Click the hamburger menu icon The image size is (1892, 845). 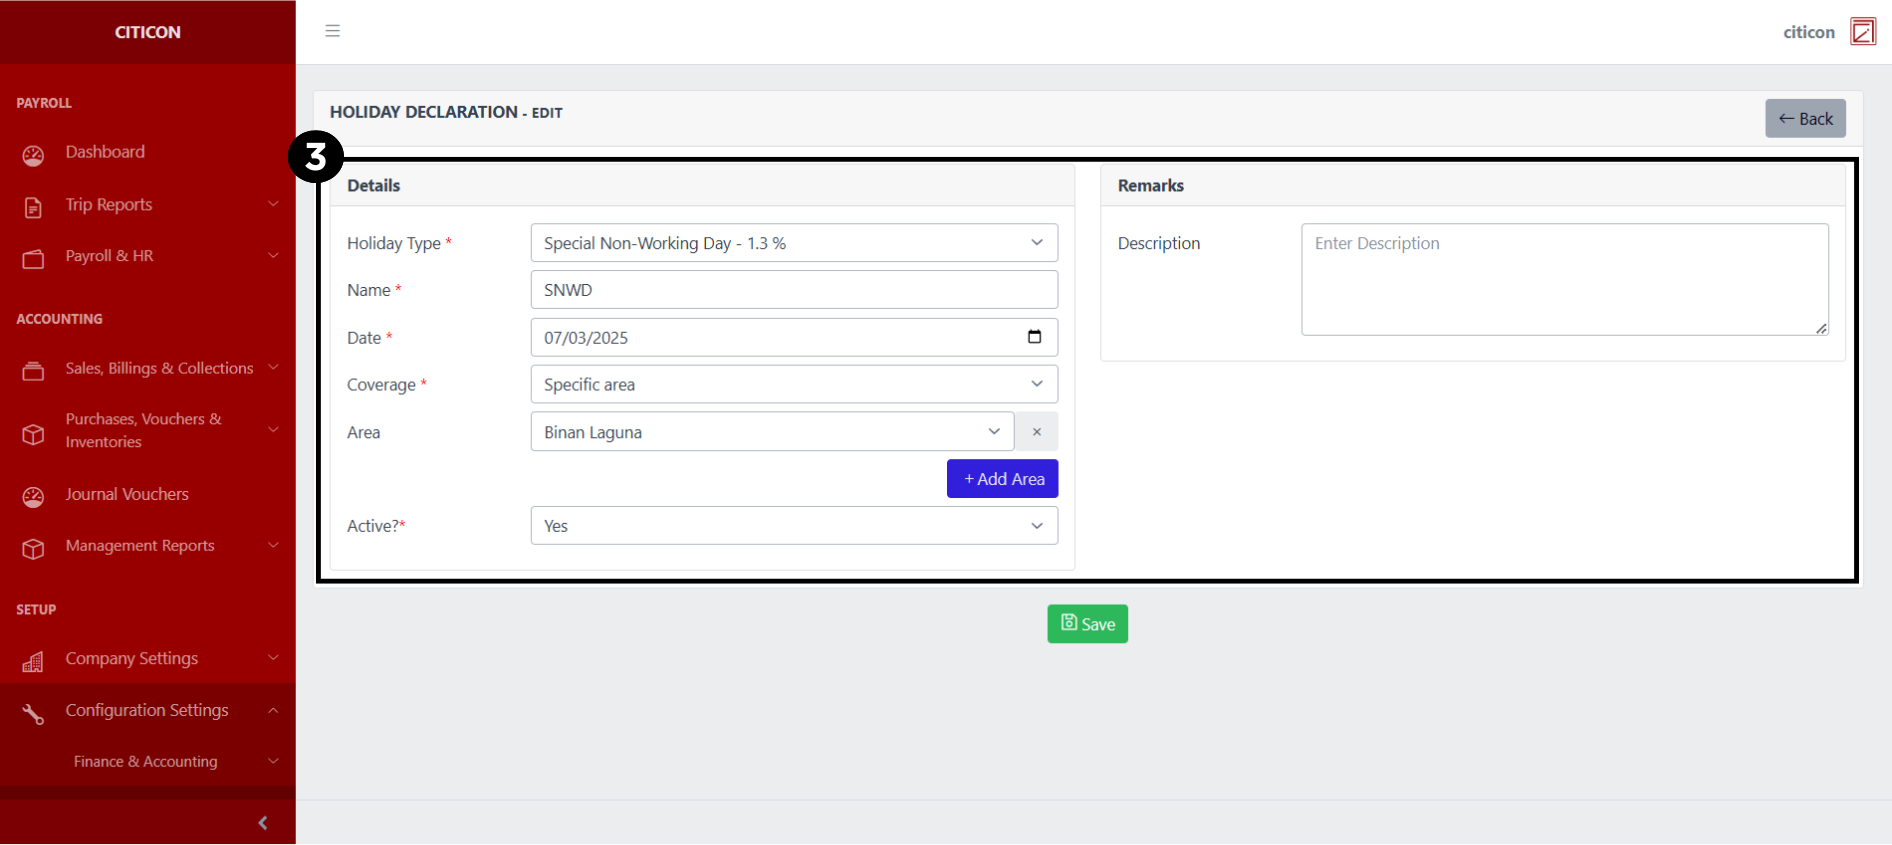tap(333, 31)
